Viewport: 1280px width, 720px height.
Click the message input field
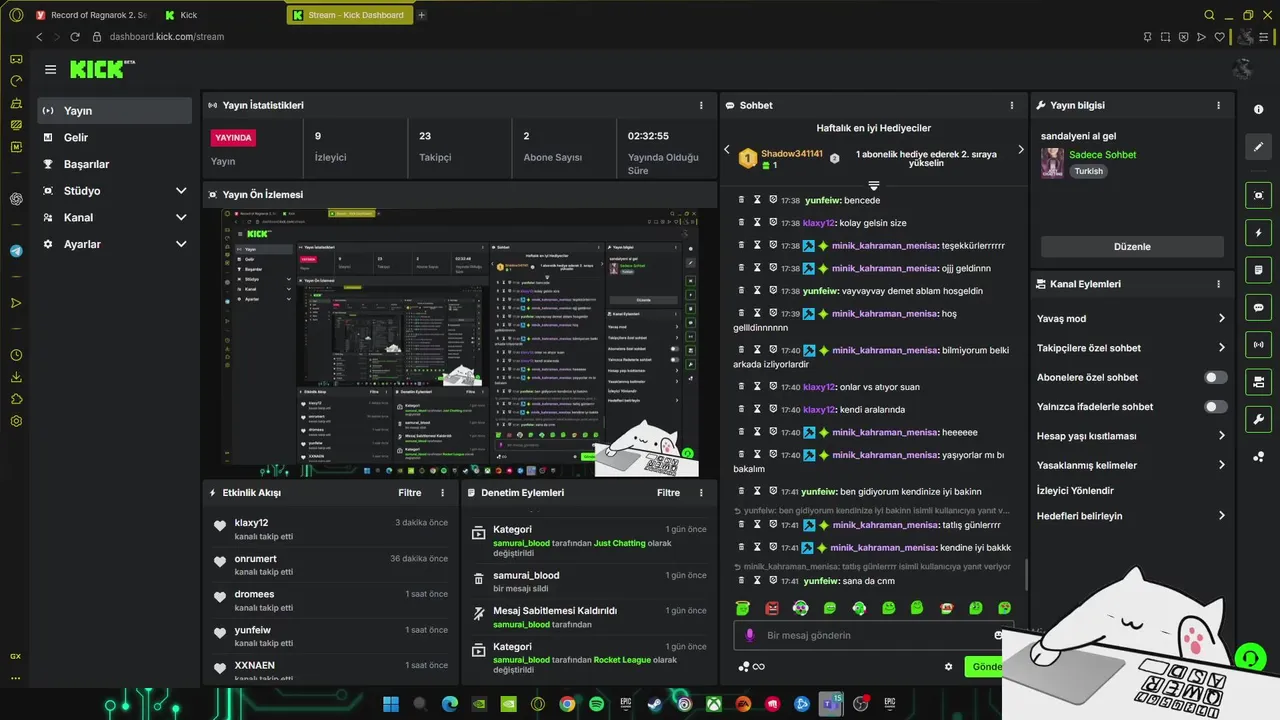click(872, 635)
